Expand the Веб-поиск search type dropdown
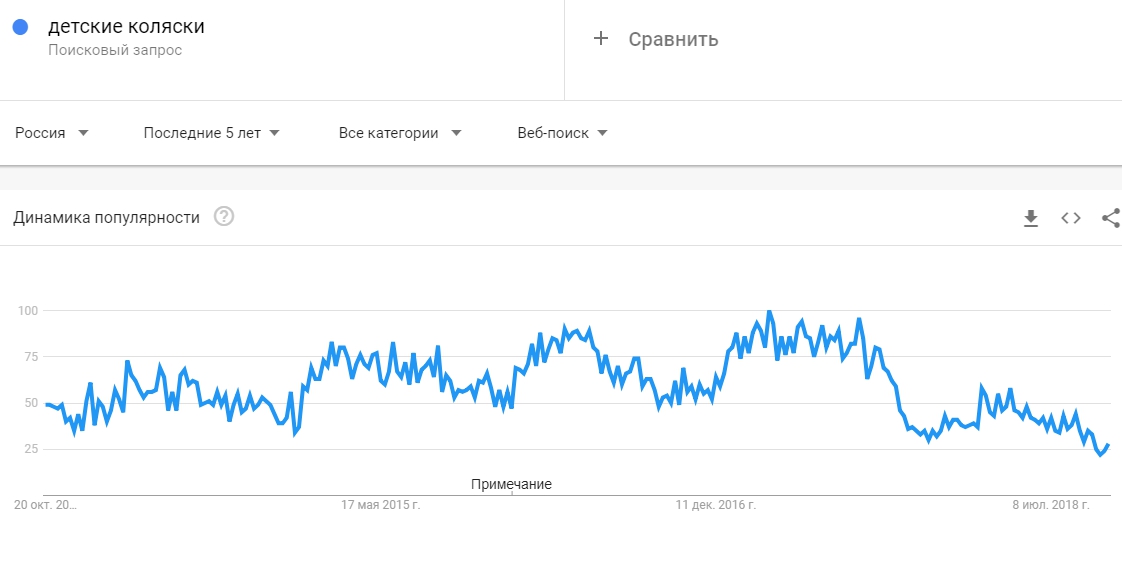The width and height of the screenshot is (1122, 569). tap(562, 133)
